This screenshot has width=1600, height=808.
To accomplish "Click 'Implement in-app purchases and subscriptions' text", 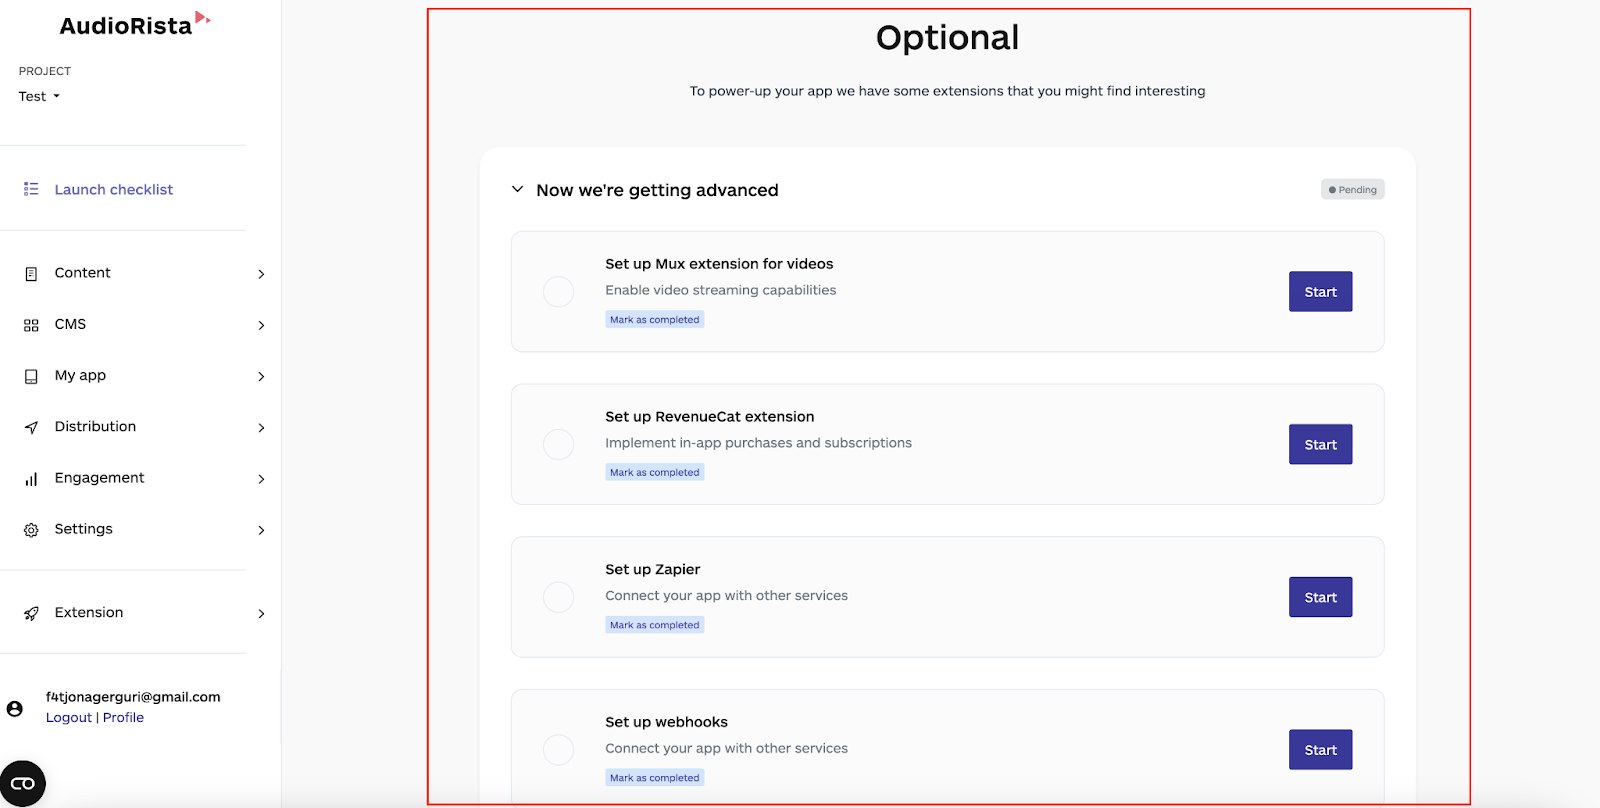I will coord(758,442).
